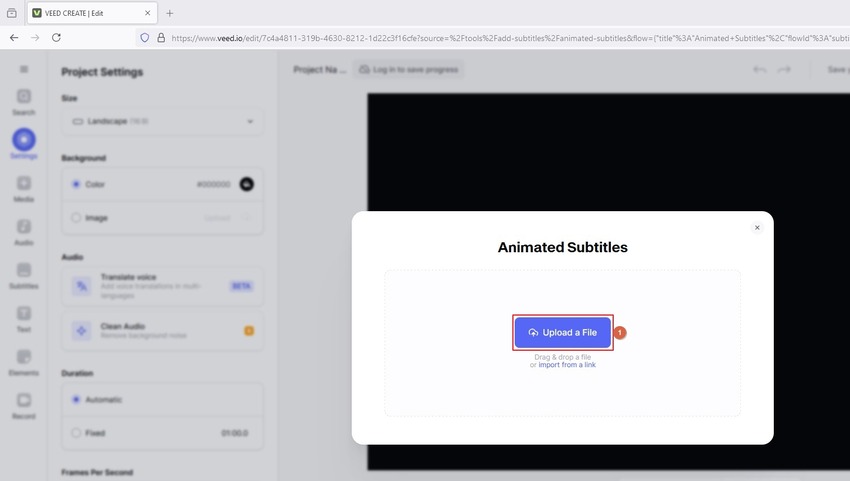The image size is (850, 481).
Task: Click the shield tracking protection icon
Action: (145, 38)
